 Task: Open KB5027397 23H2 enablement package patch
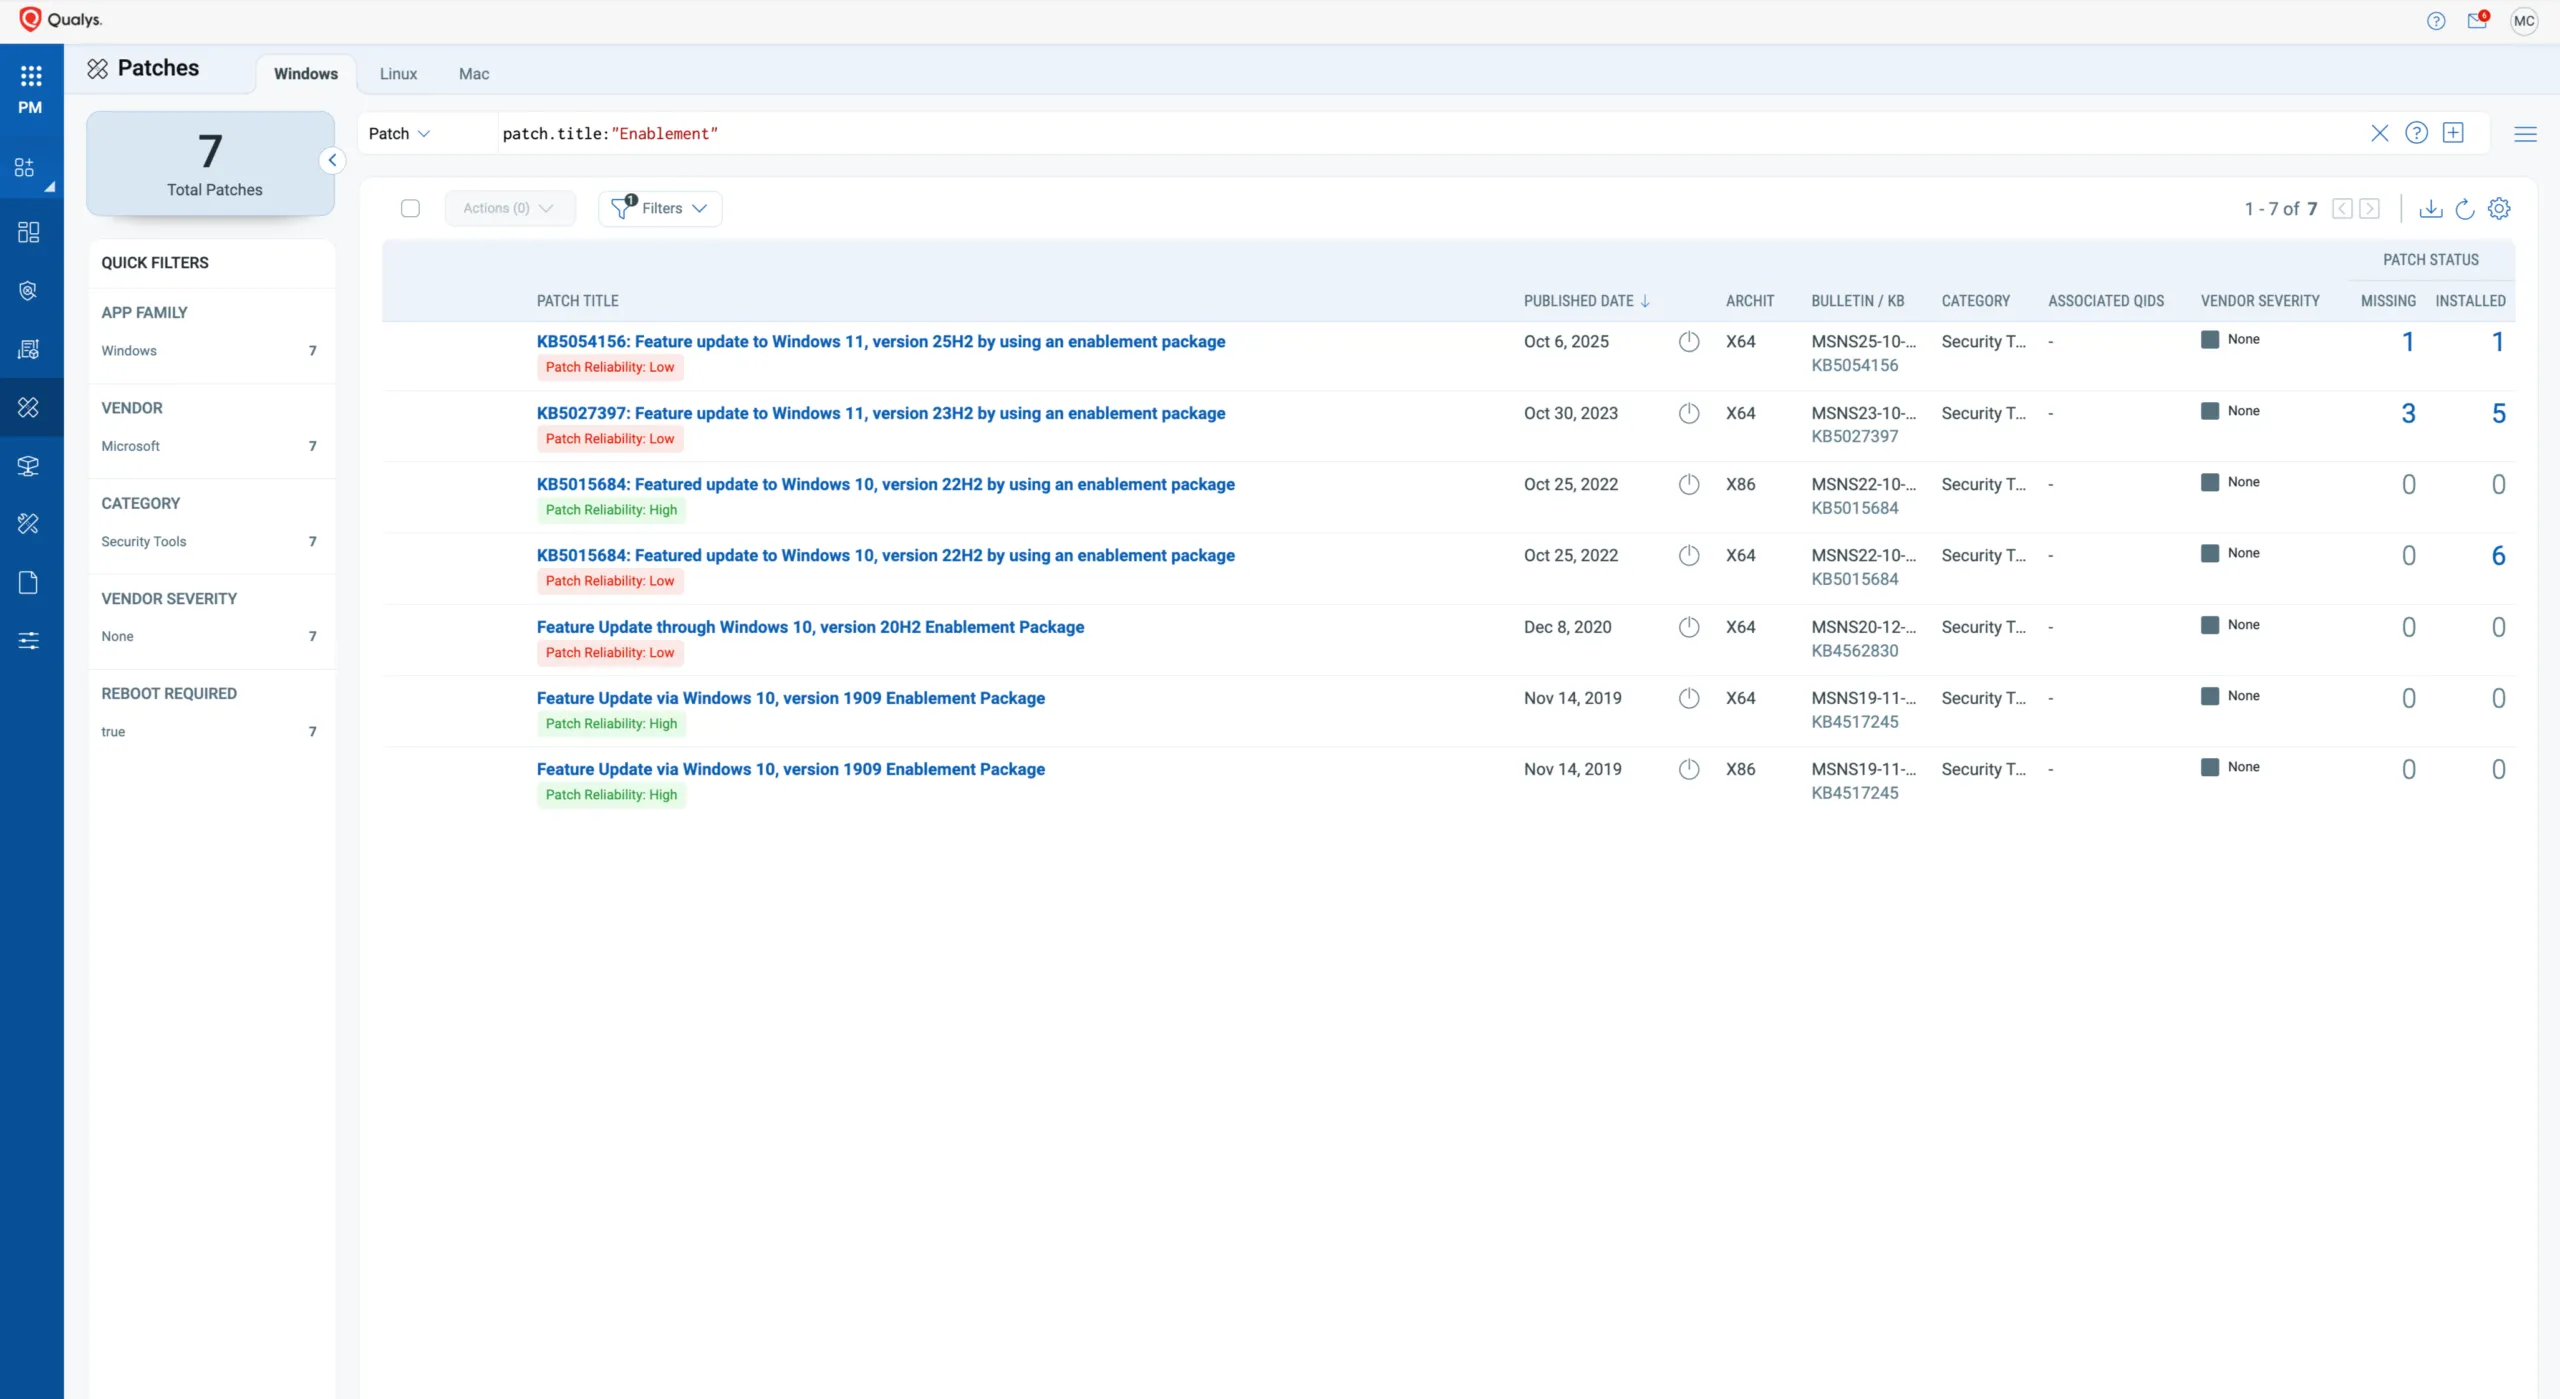(x=881, y=413)
